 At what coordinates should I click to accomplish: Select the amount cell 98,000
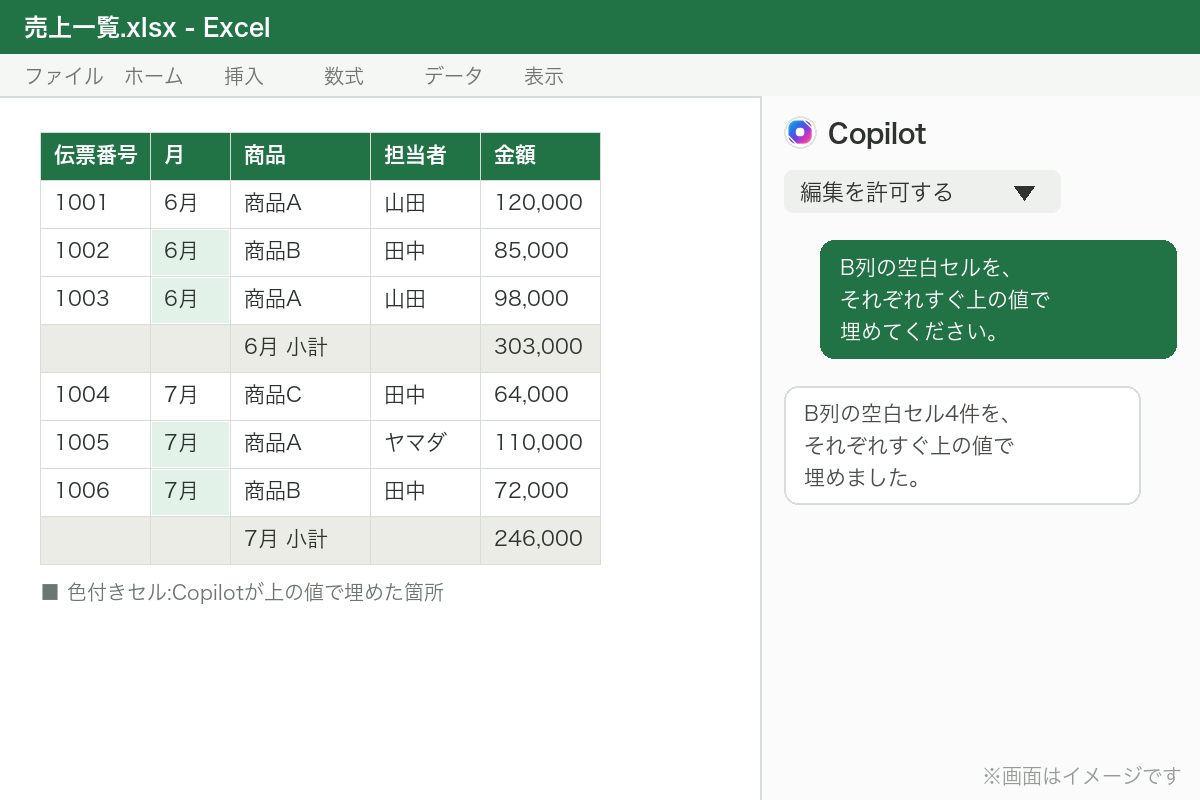(541, 300)
